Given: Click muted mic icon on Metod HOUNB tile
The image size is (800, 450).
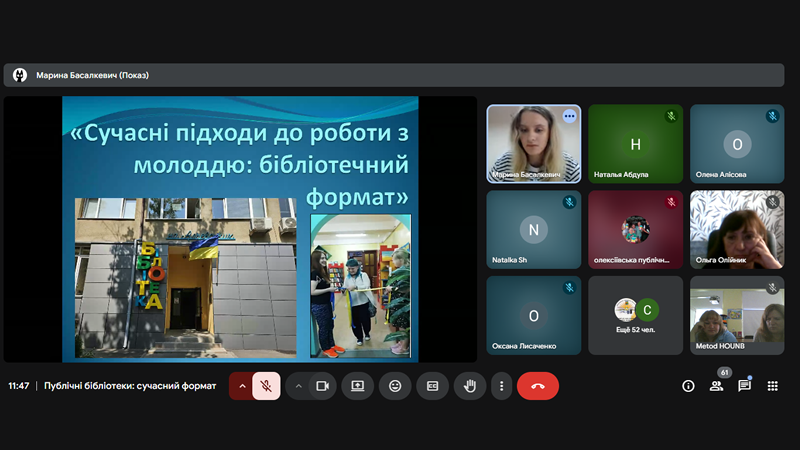Looking at the screenshot, I should [773, 288].
